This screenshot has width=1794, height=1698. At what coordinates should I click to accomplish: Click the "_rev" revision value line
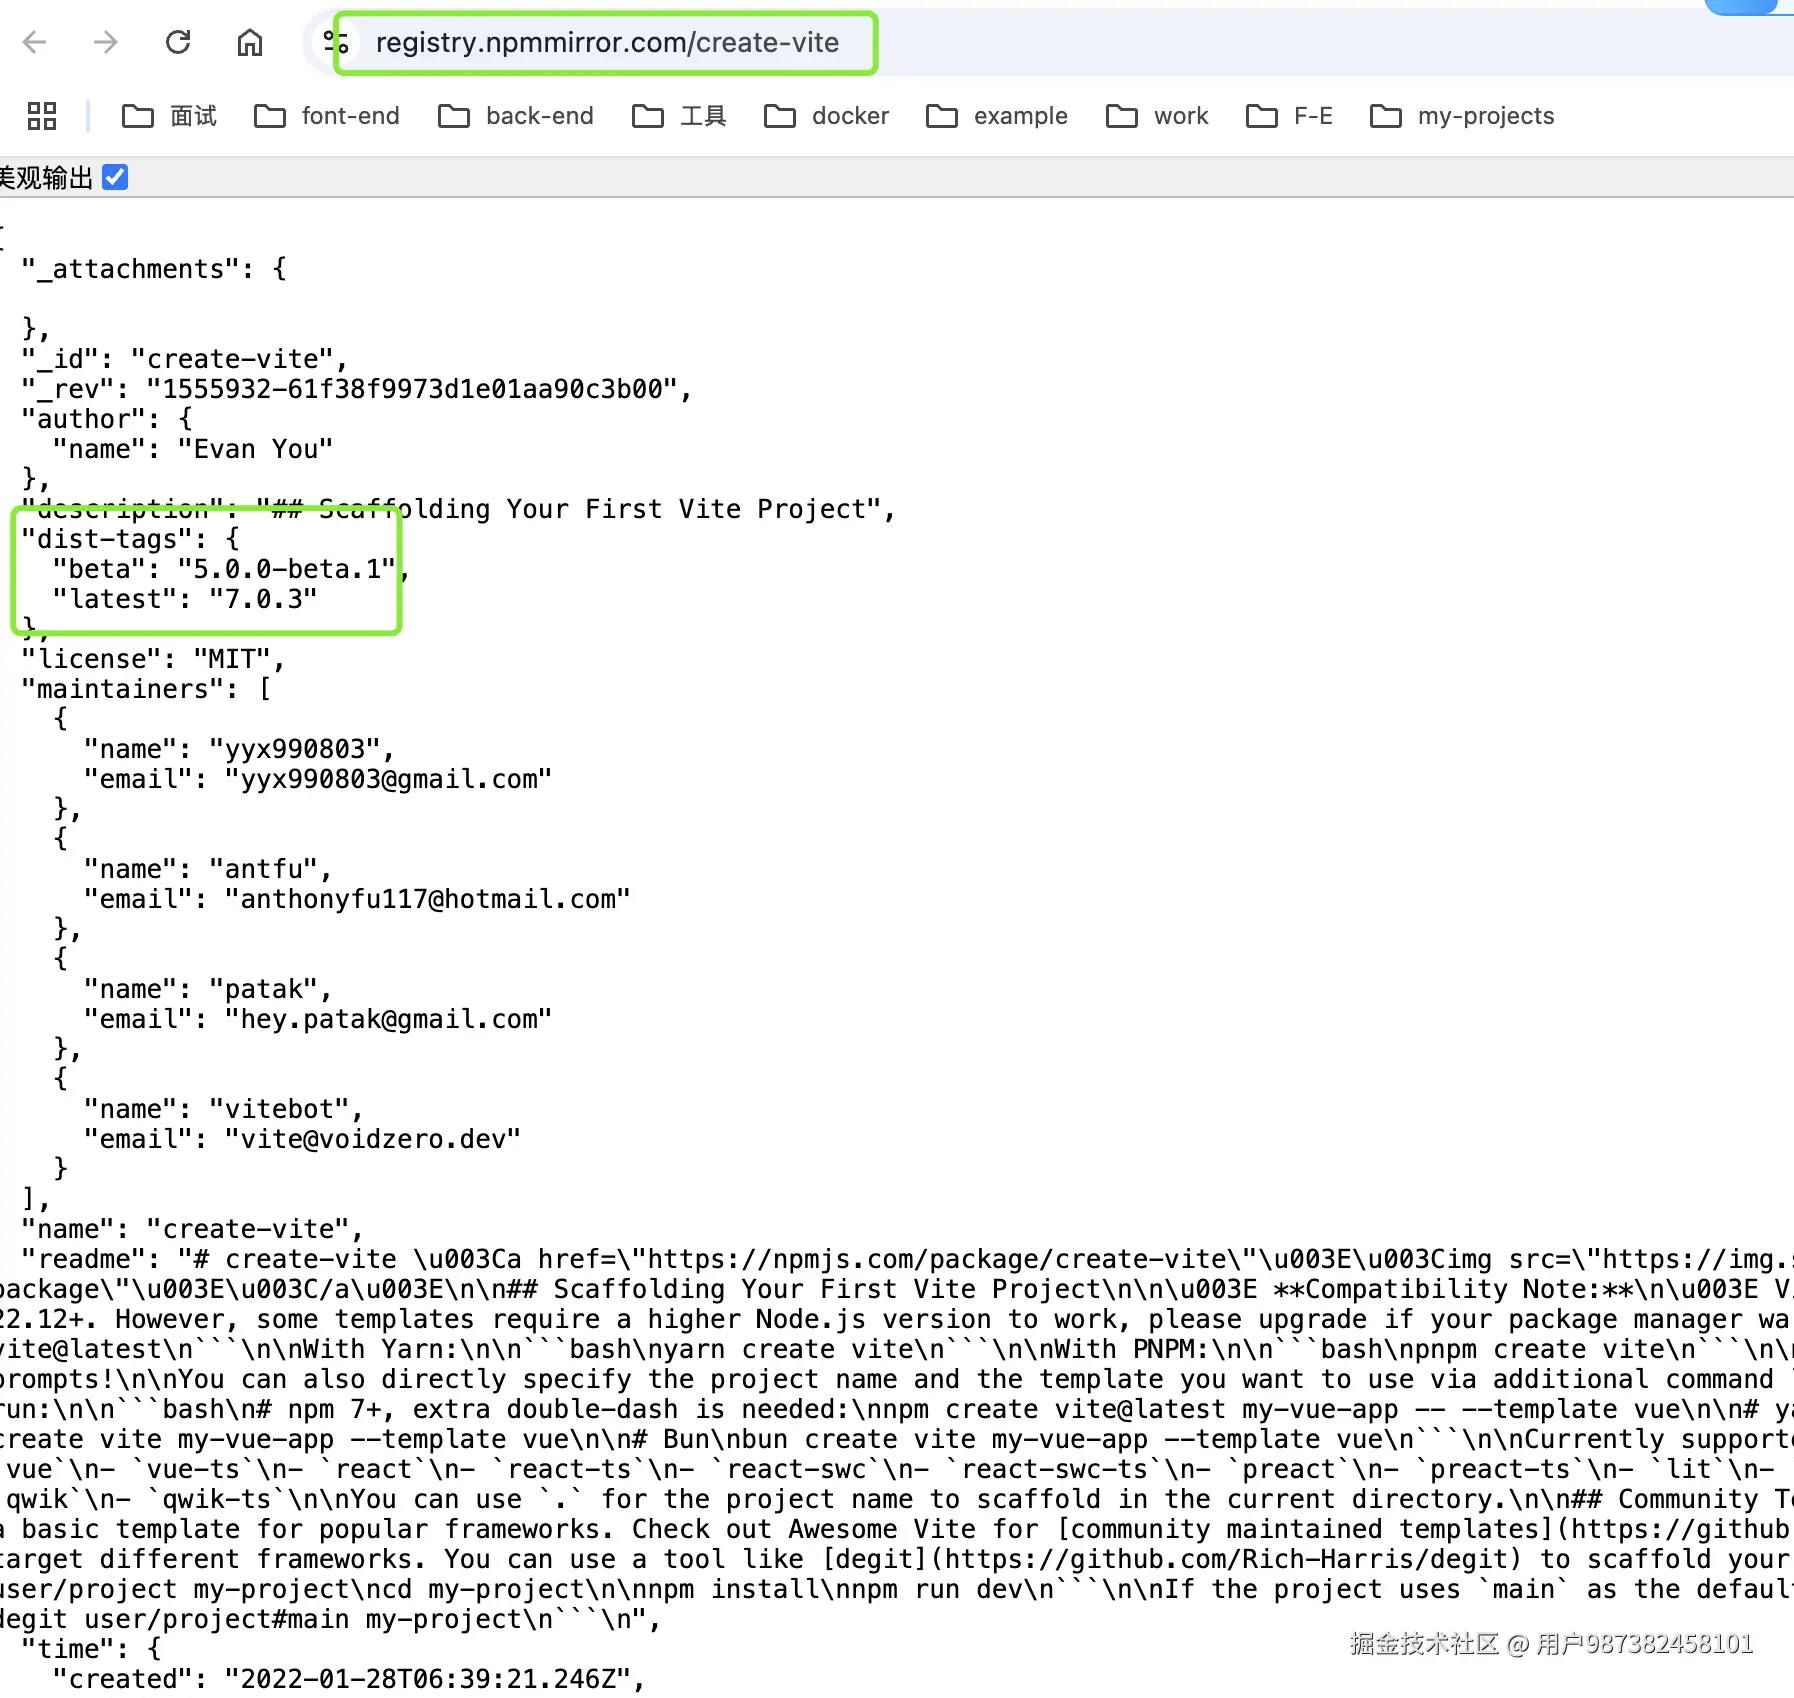pyautogui.click(x=356, y=389)
